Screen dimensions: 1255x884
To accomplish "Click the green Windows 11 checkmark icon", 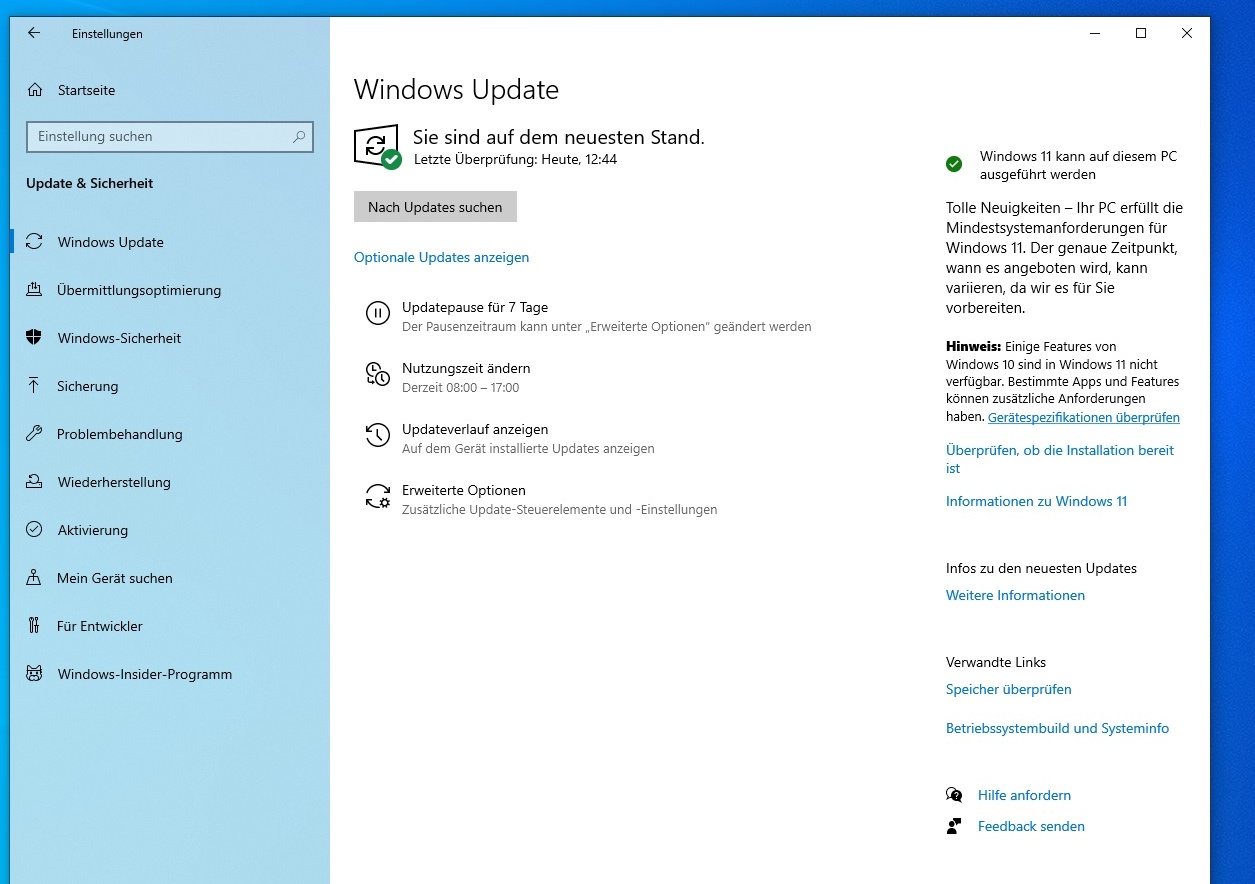I will pos(954,164).
